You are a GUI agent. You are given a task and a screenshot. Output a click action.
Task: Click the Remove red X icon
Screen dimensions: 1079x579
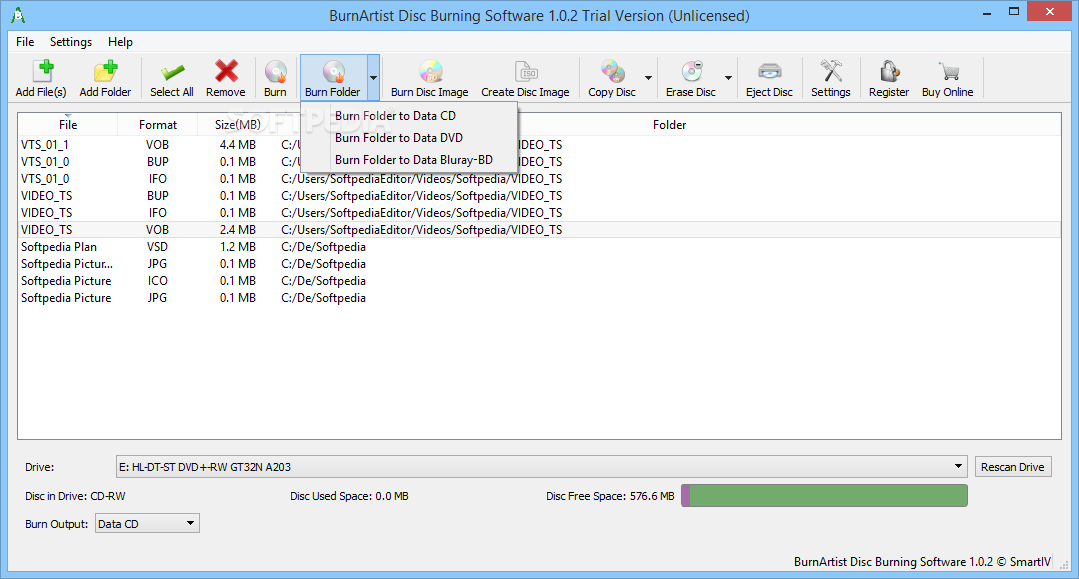(226, 71)
